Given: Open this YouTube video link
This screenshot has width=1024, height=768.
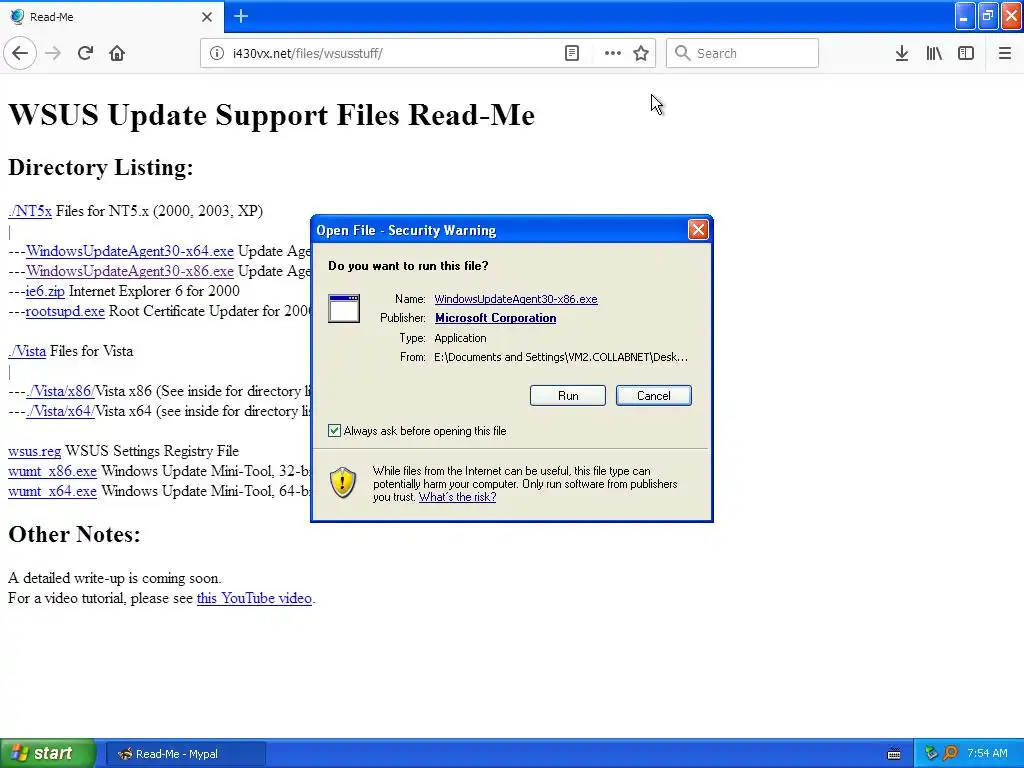Looking at the screenshot, I should (x=254, y=598).
